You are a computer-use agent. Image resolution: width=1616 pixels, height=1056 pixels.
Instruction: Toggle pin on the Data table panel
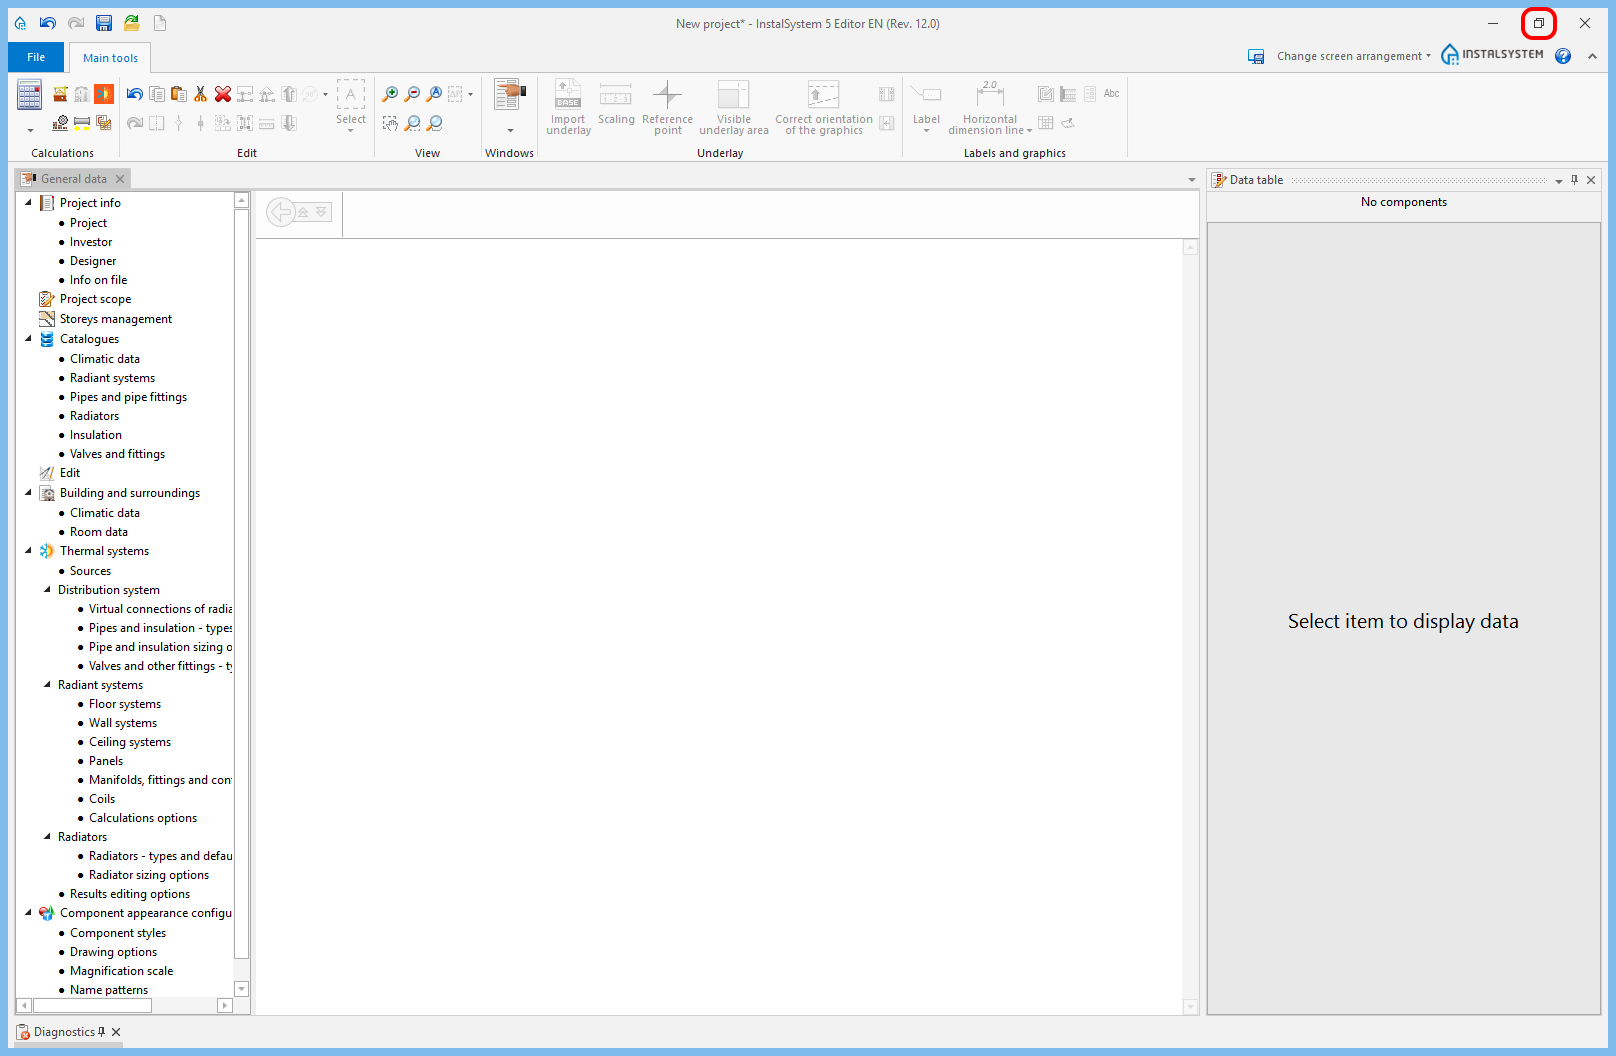(x=1574, y=180)
